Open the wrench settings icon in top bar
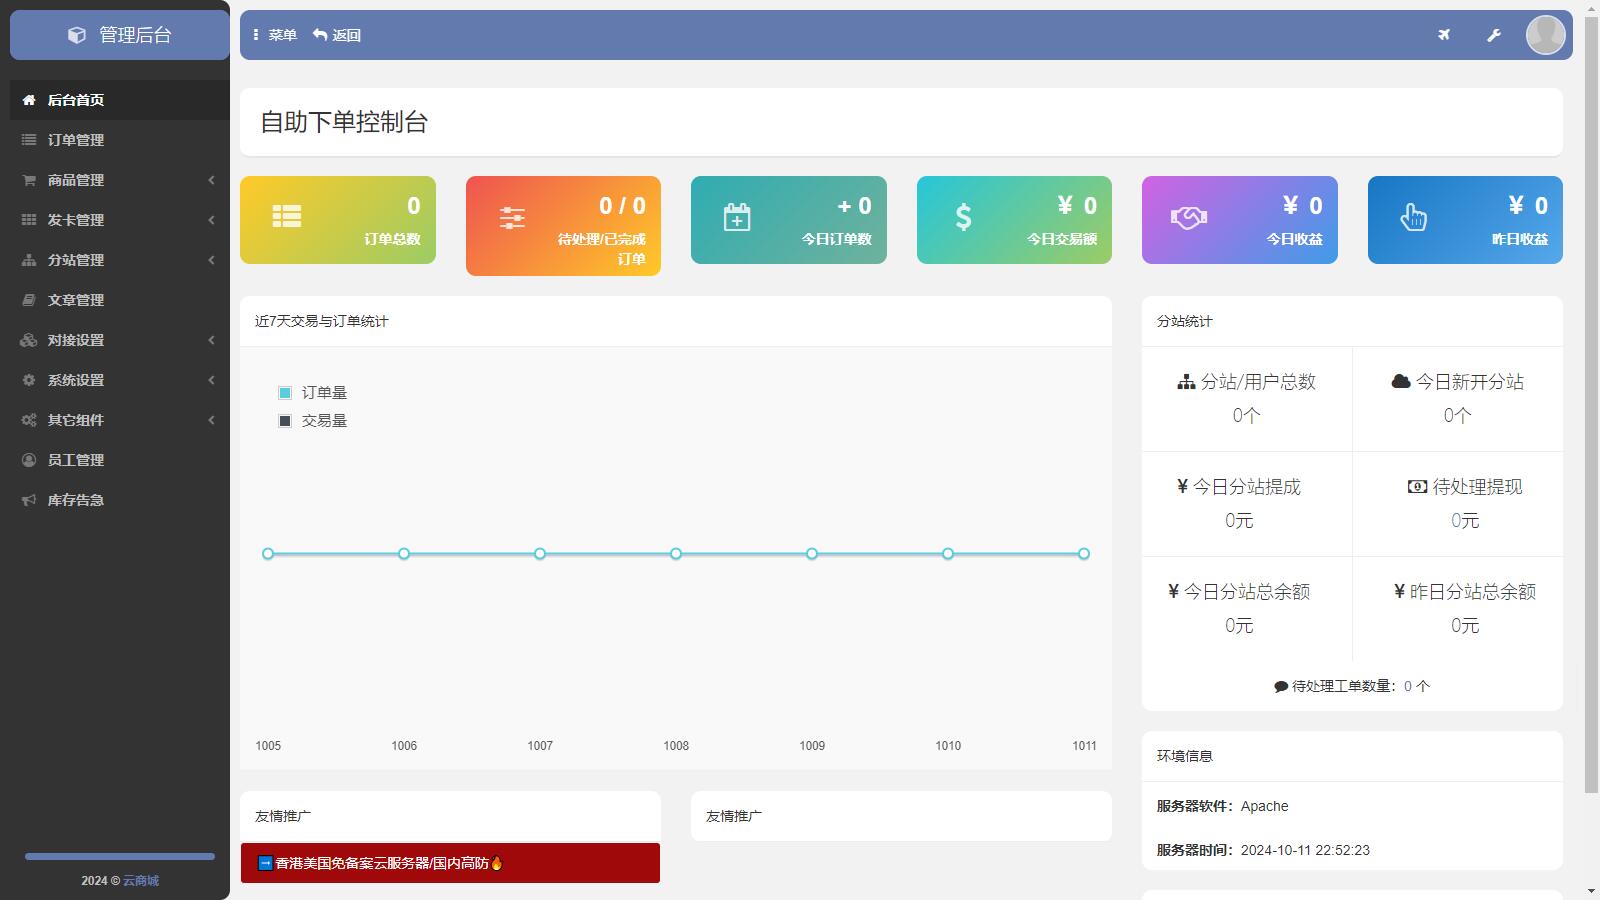 [x=1494, y=35]
